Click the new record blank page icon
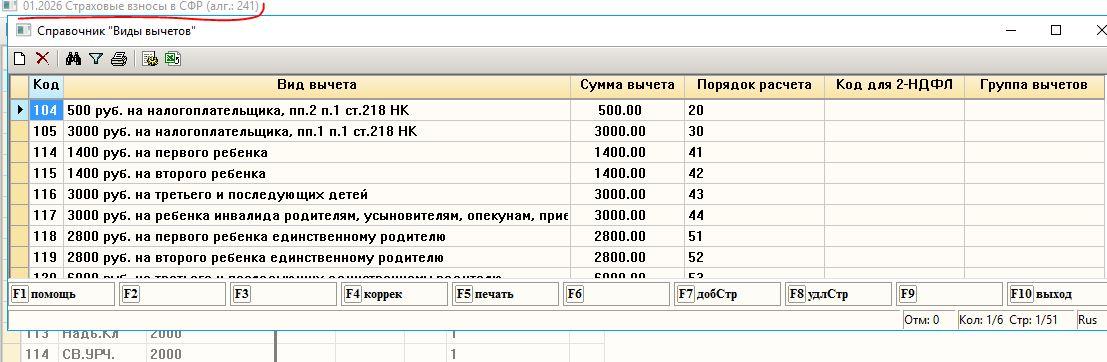The height and width of the screenshot is (362, 1107). coord(19,59)
